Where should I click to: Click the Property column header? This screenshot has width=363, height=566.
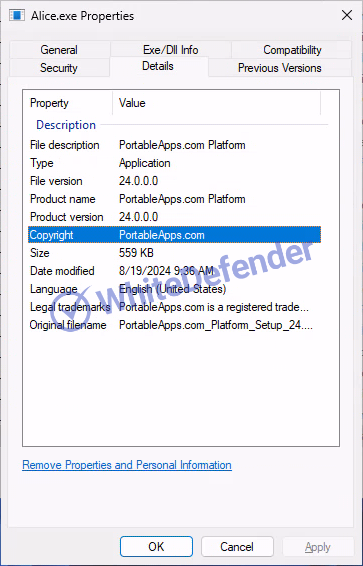click(67, 103)
